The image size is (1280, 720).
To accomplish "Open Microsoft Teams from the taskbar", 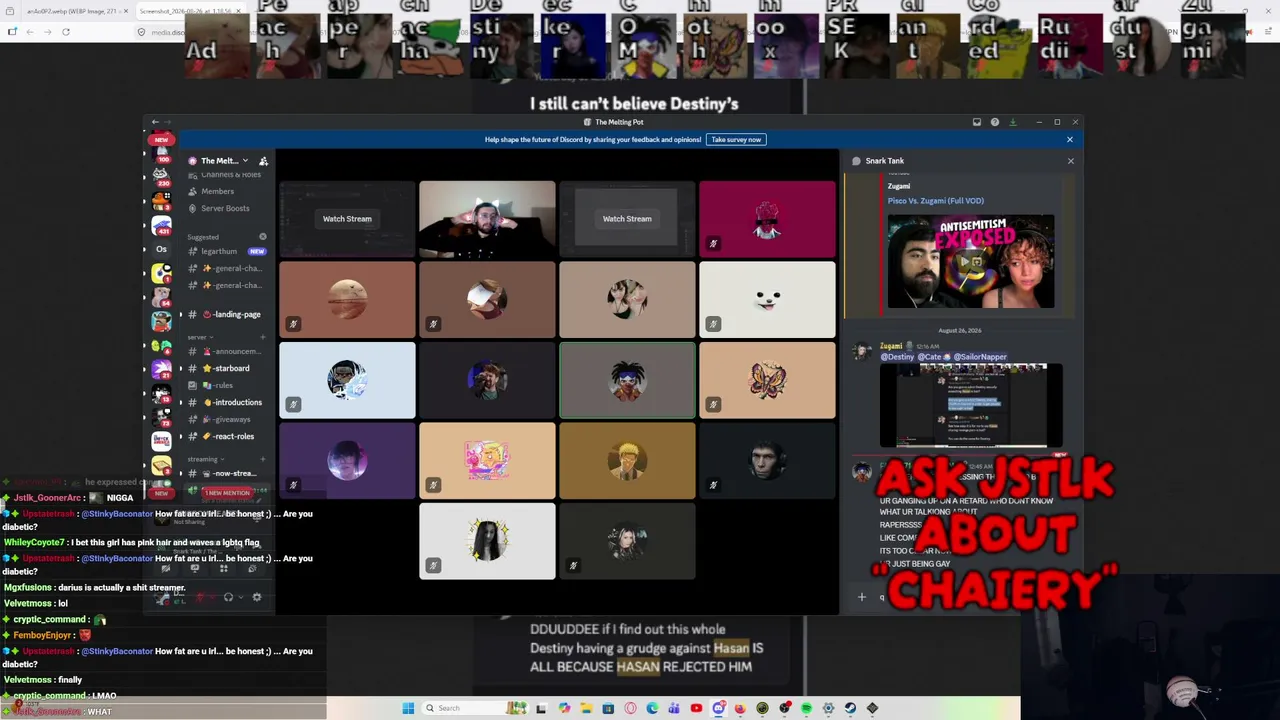I will click(x=674, y=708).
